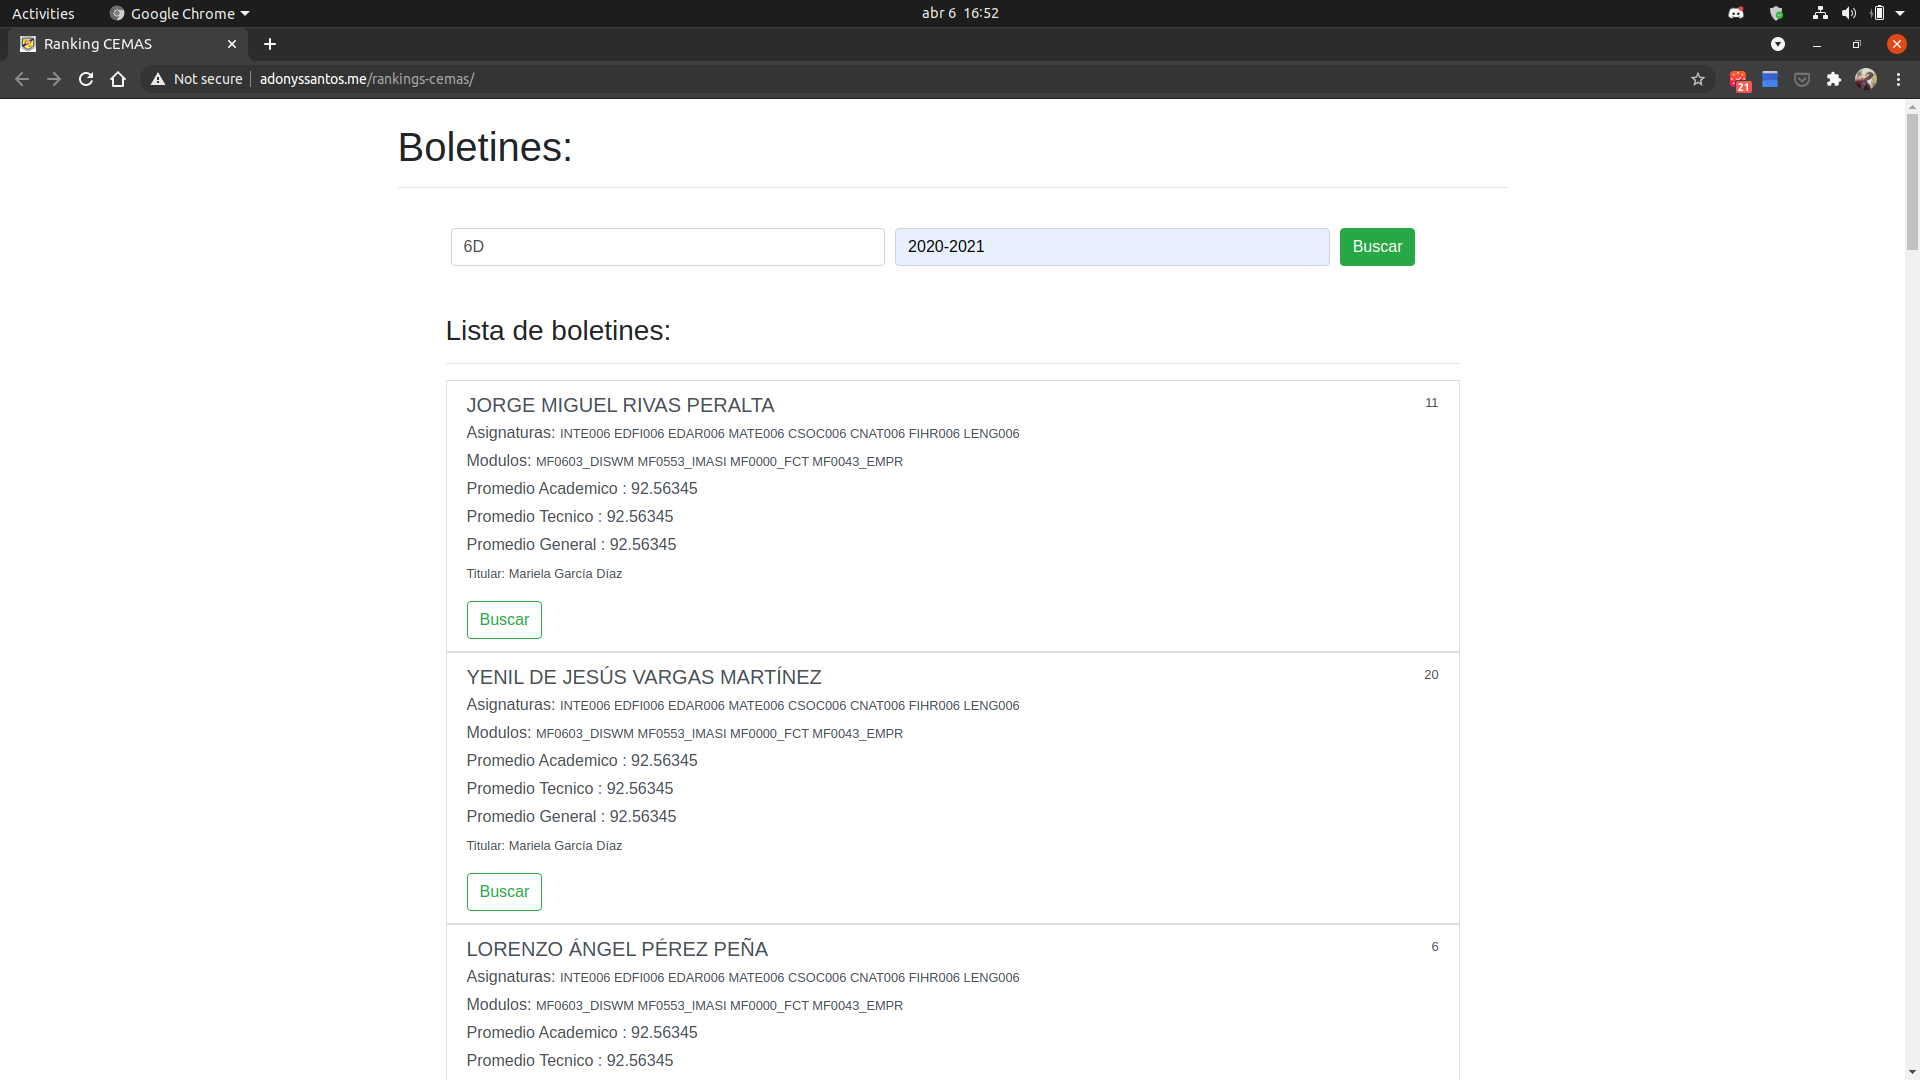Reload the page with the refresh icon

point(86,79)
